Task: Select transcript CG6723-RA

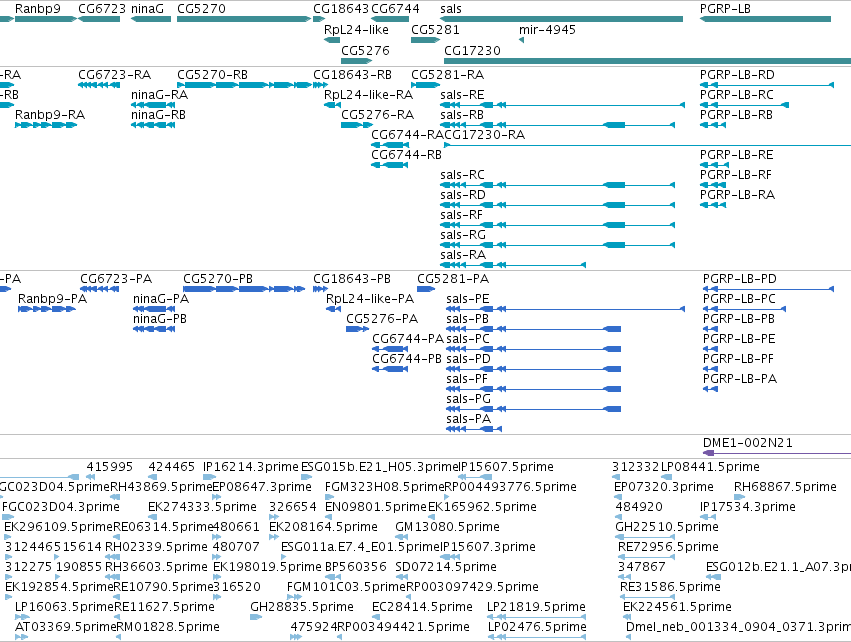Action: (99, 85)
